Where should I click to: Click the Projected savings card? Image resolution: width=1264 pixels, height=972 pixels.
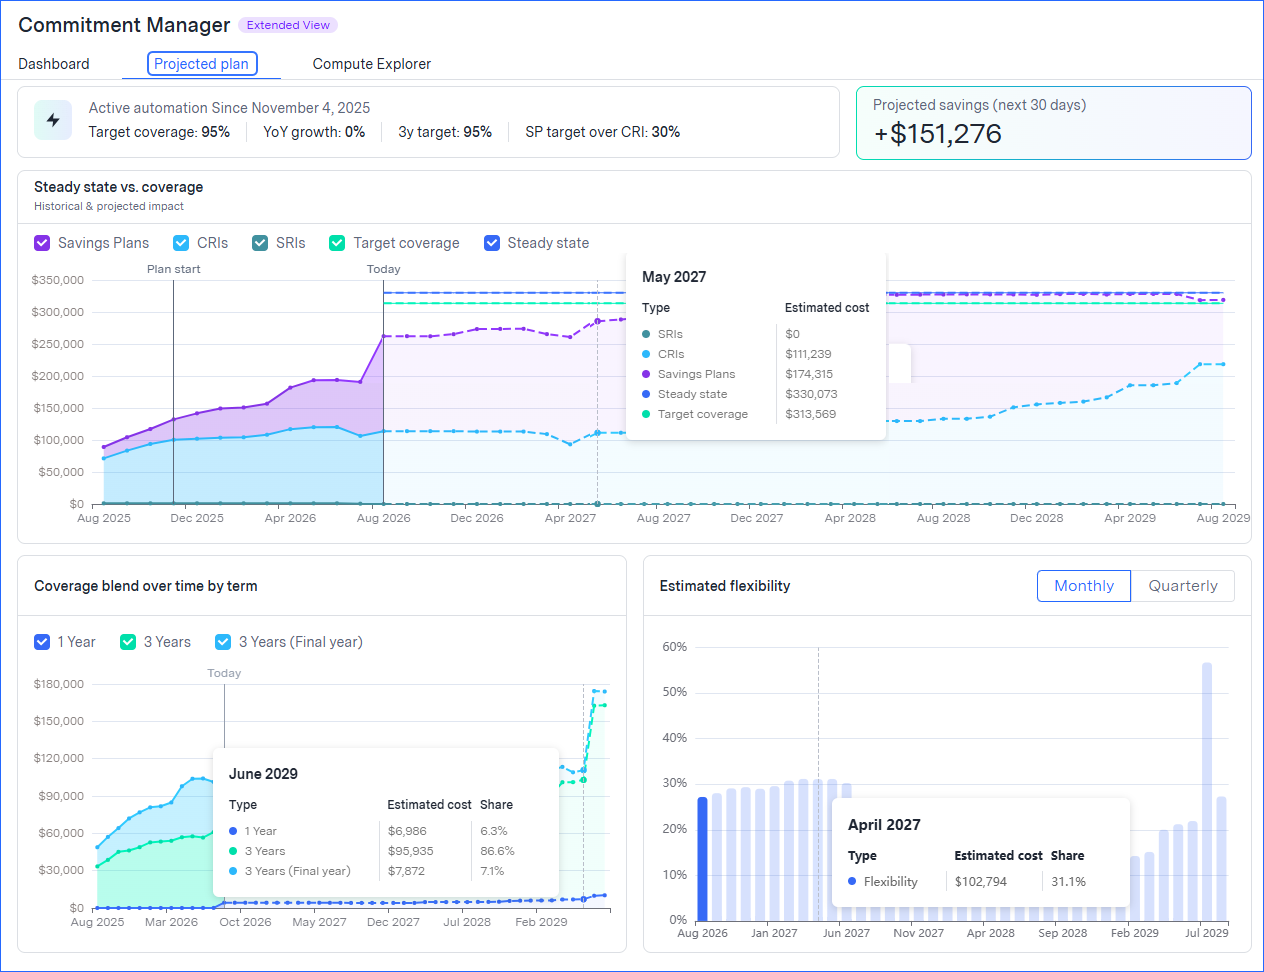point(1054,123)
